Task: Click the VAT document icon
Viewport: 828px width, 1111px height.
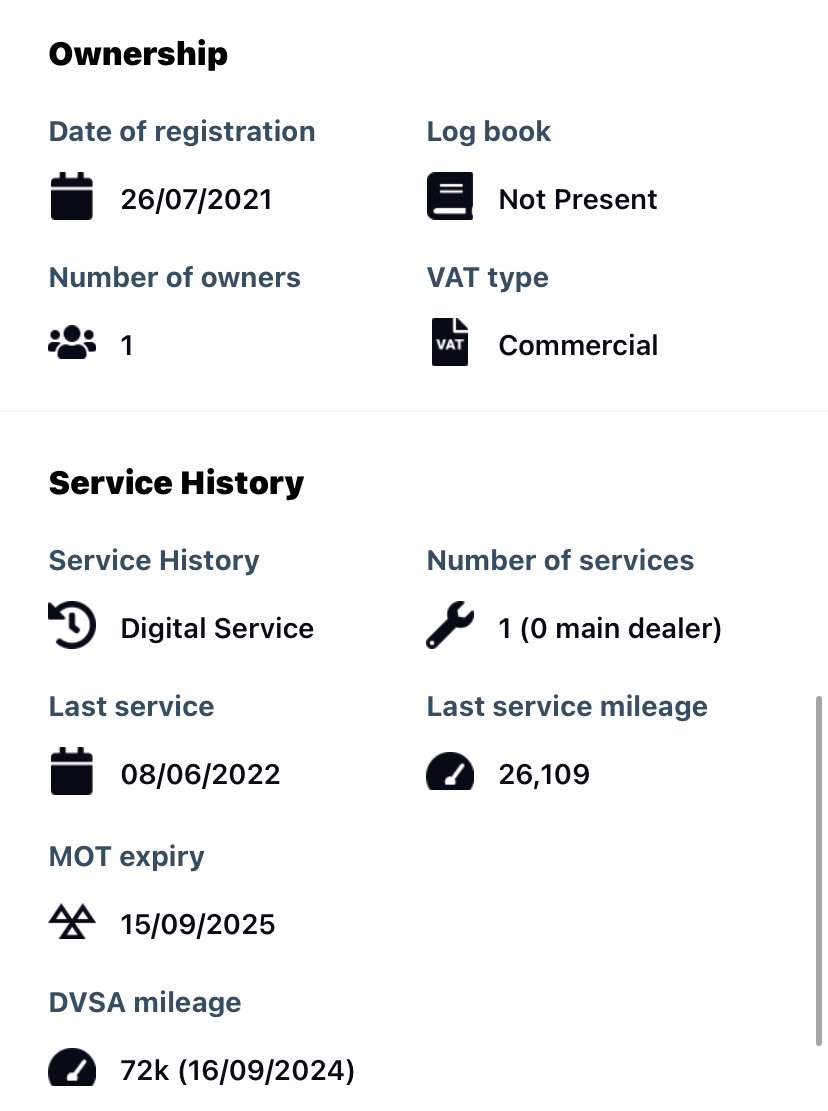Action: (450, 342)
